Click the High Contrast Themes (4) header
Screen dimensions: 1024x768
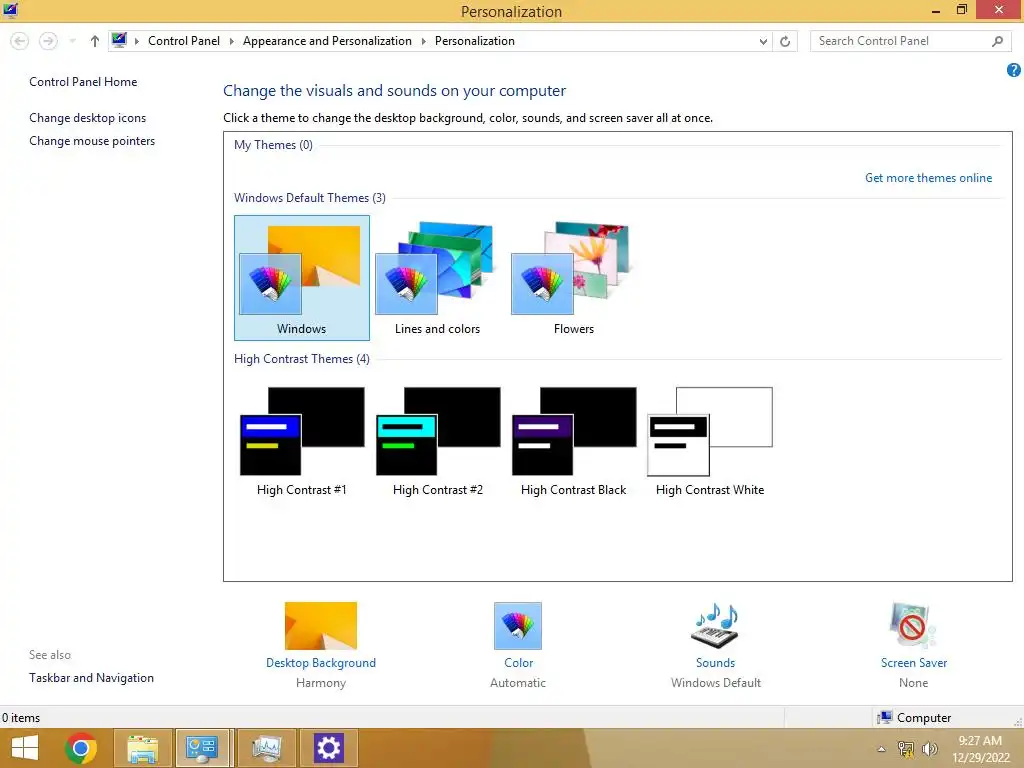[302, 359]
